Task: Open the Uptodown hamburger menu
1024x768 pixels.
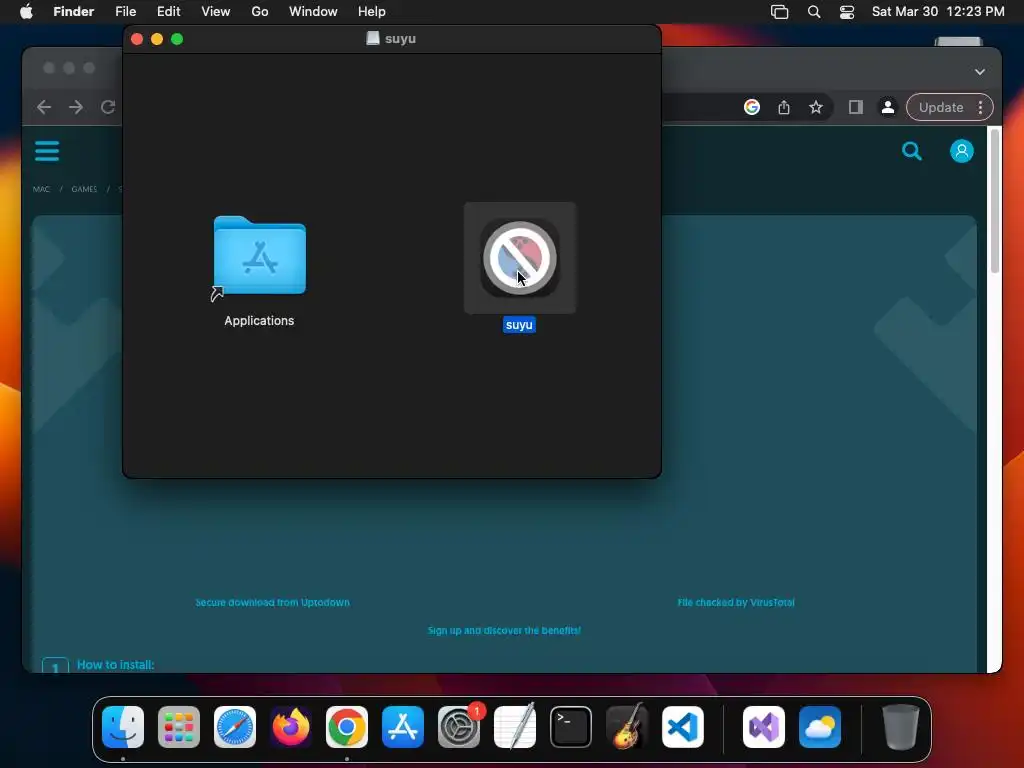Action: point(47,151)
